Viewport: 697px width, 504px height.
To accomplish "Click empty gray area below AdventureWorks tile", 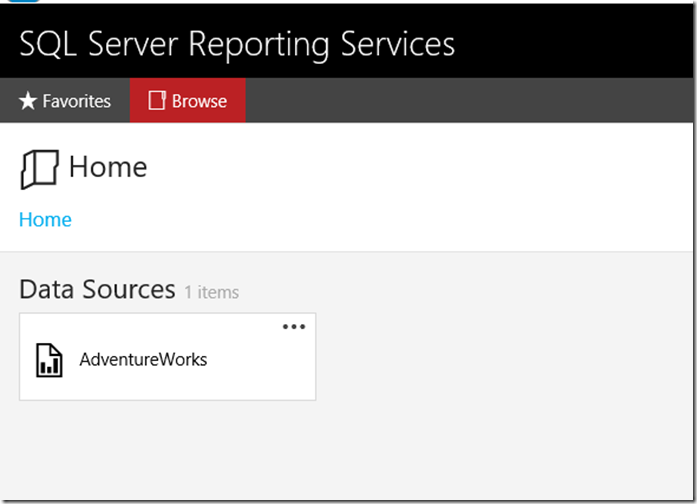I will 167,450.
